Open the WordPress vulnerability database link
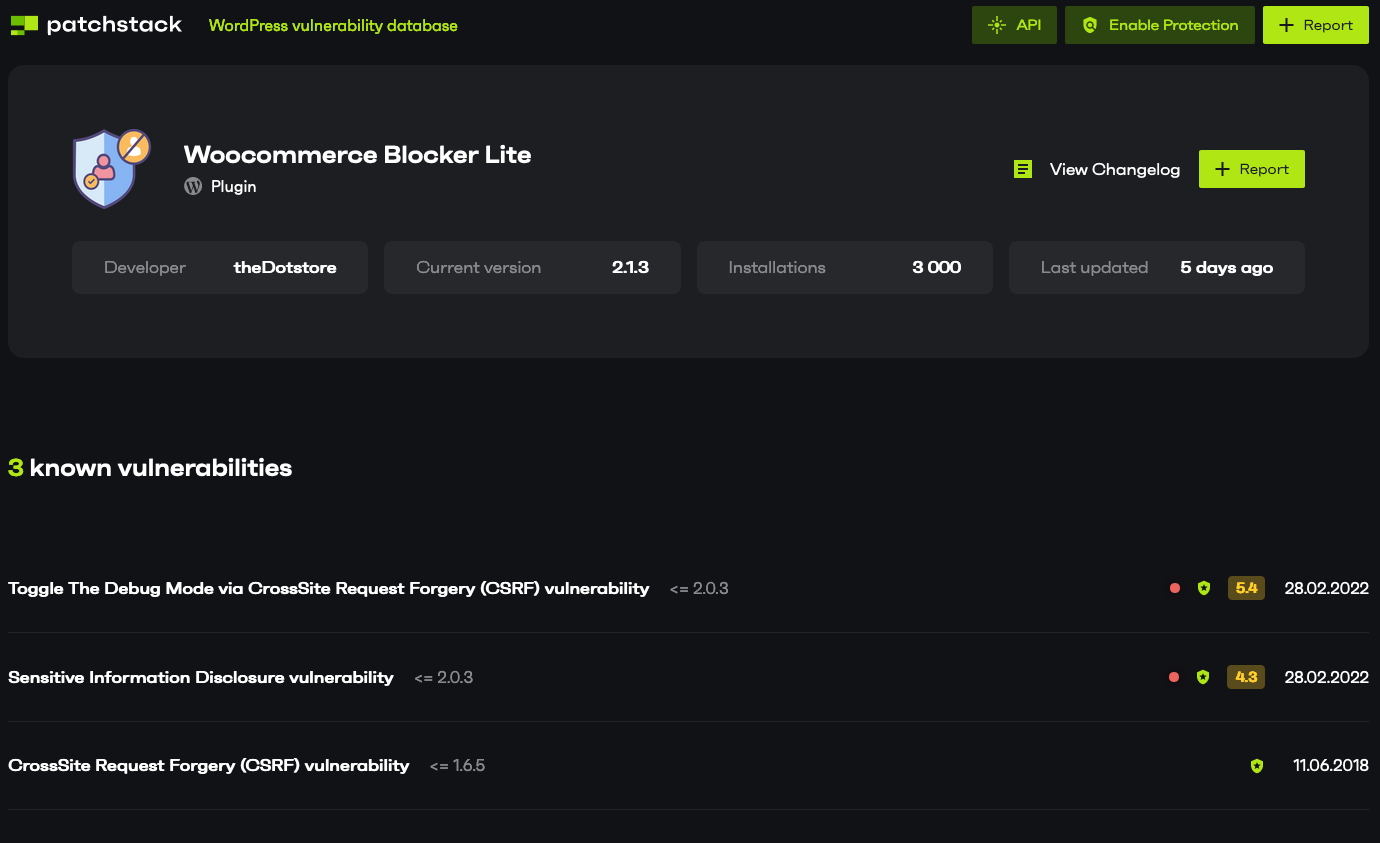1380x843 pixels. click(333, 26)
